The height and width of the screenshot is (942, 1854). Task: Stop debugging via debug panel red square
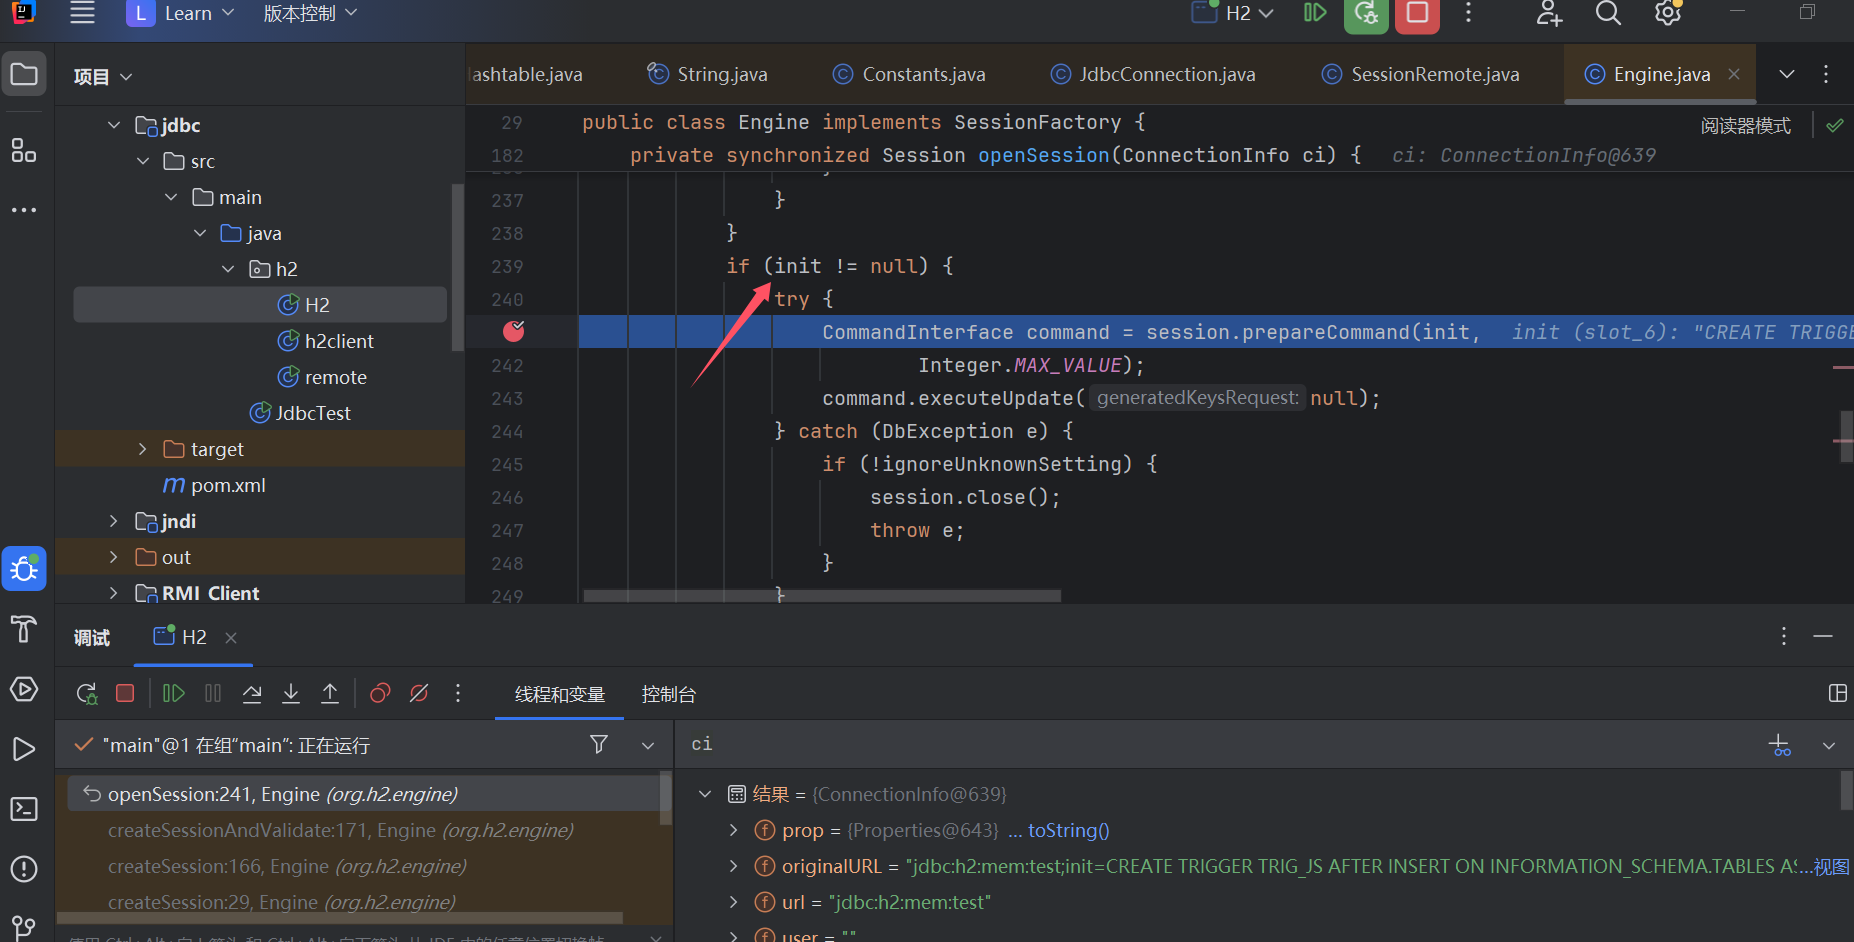pos(125,693)
